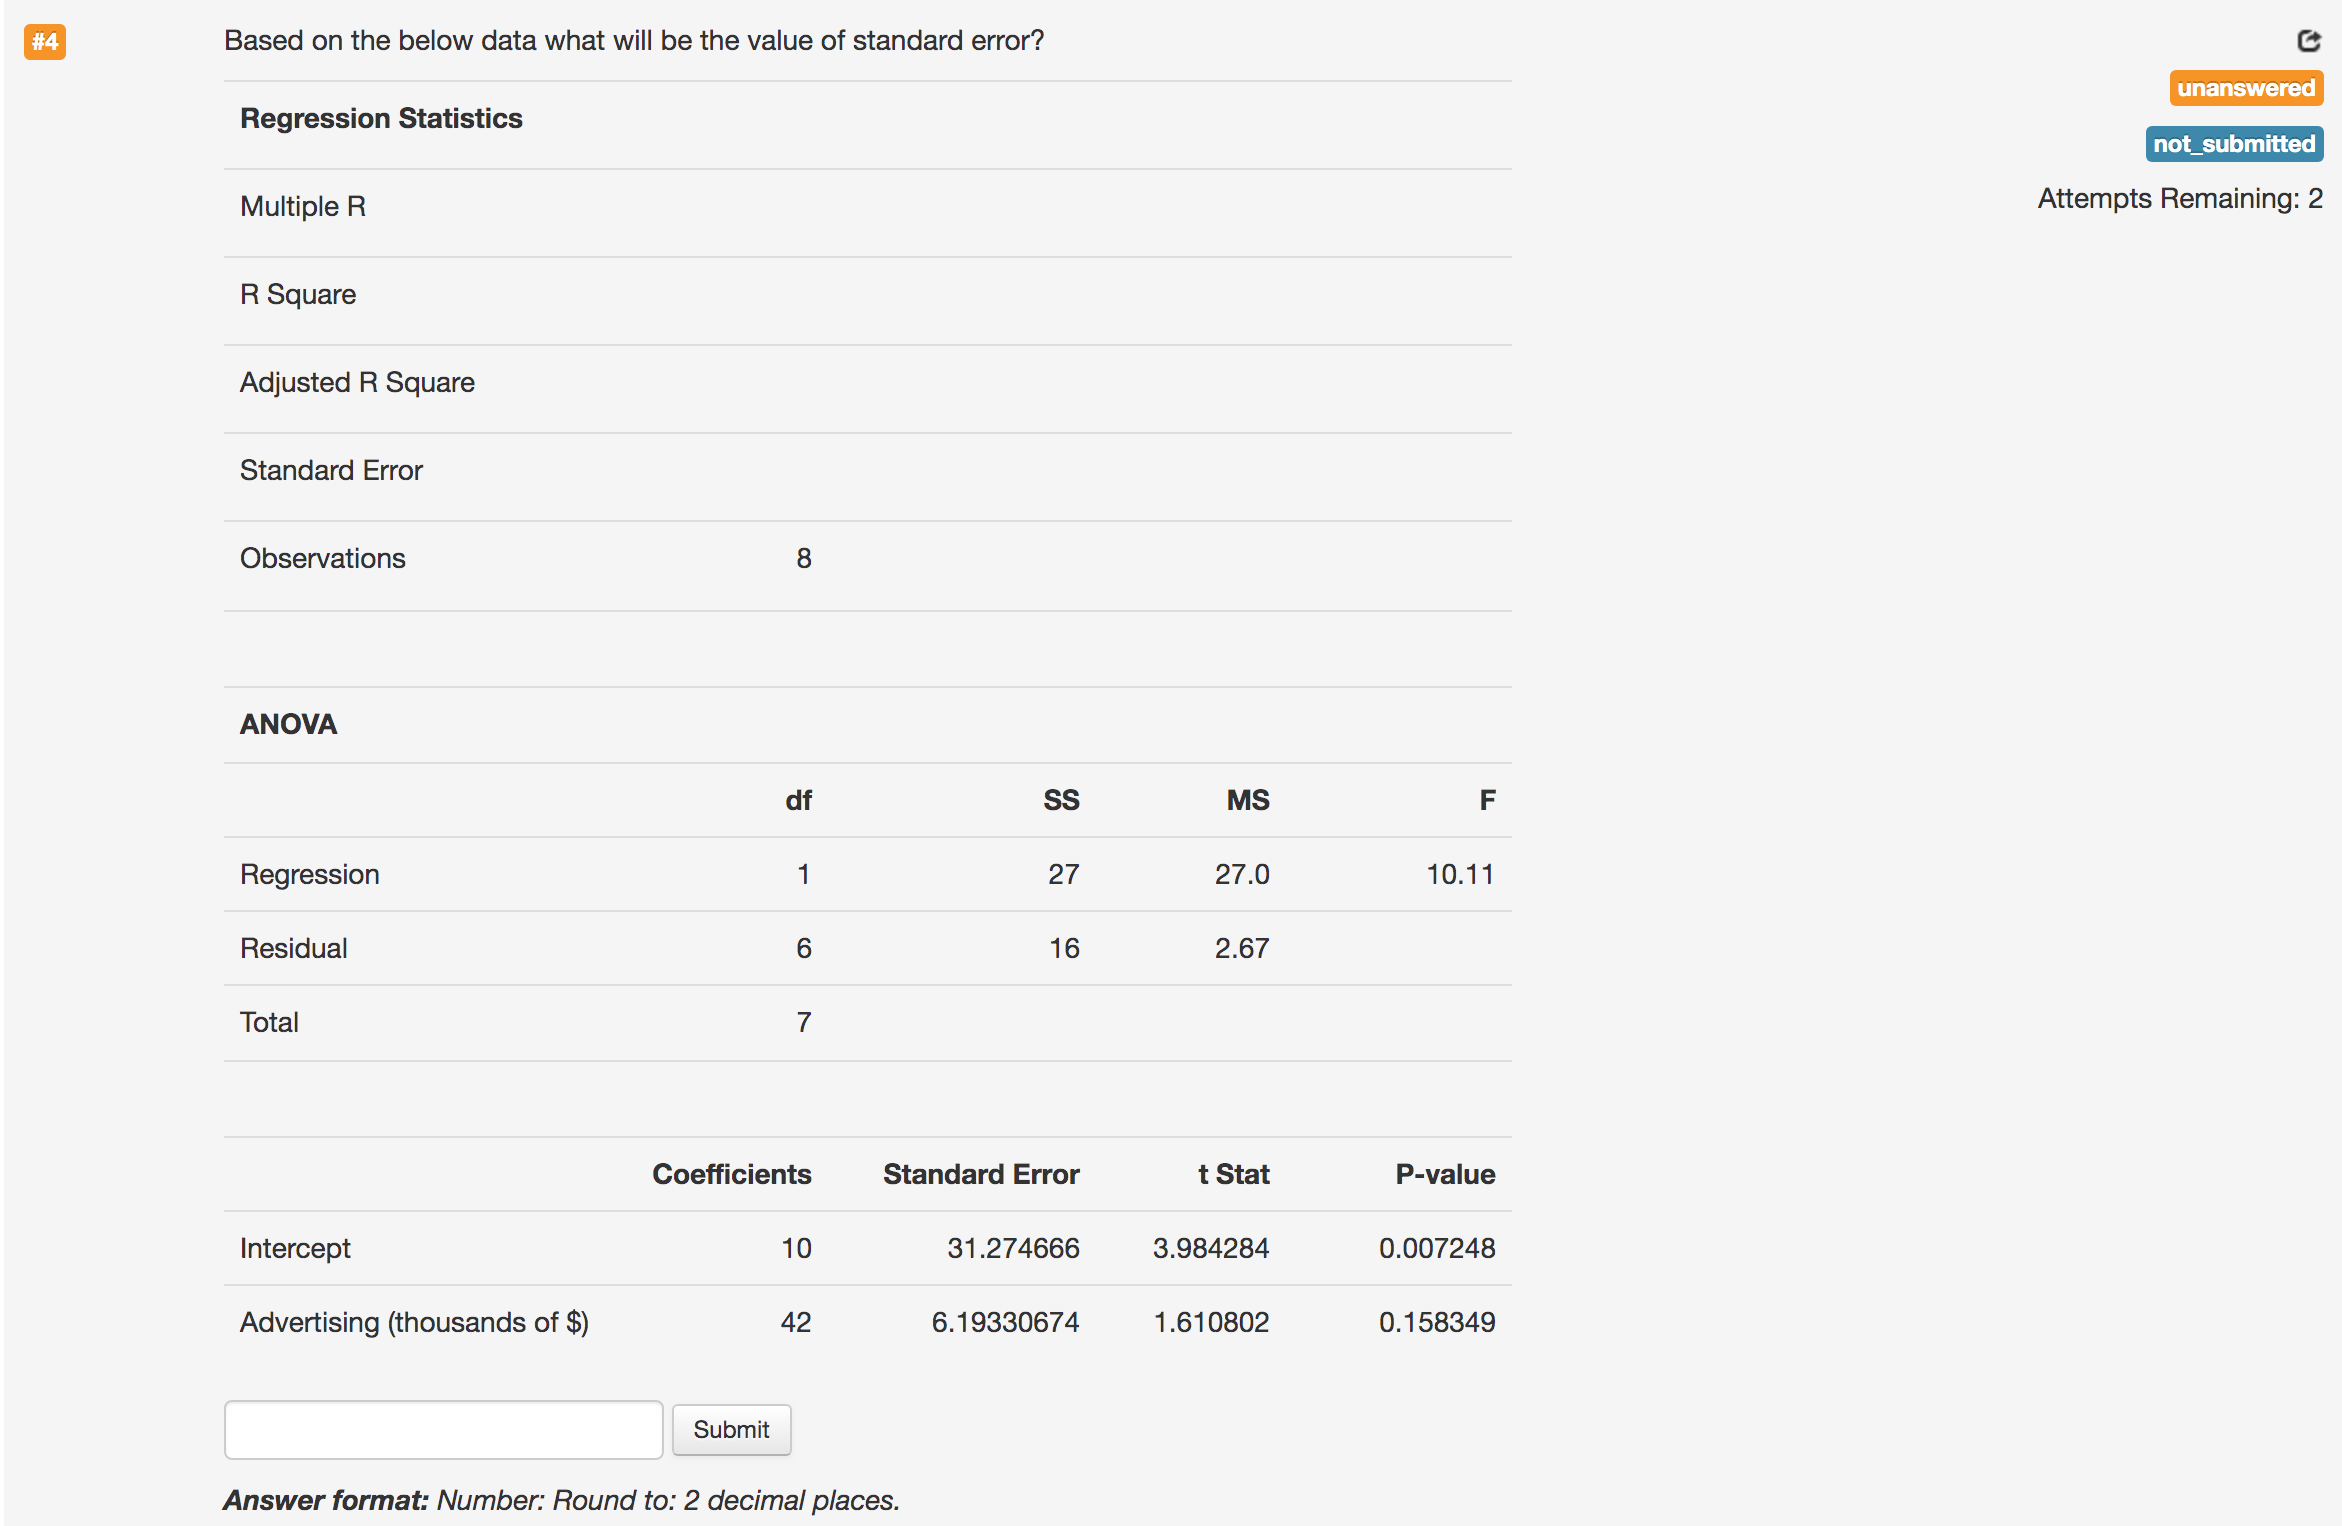Click the blue not_submitted status badge
This screenshot has height=1526, width=2342.
click(x=2235, y=144)
